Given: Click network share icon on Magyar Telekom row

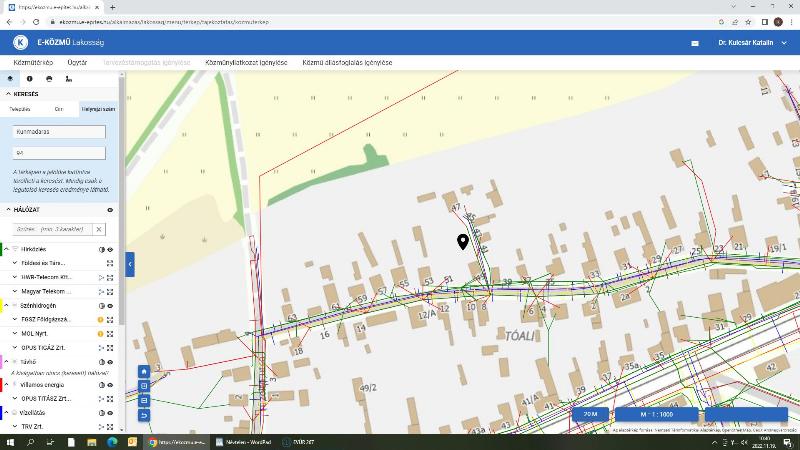Looking at the screenshot, I should click(101, 292).
